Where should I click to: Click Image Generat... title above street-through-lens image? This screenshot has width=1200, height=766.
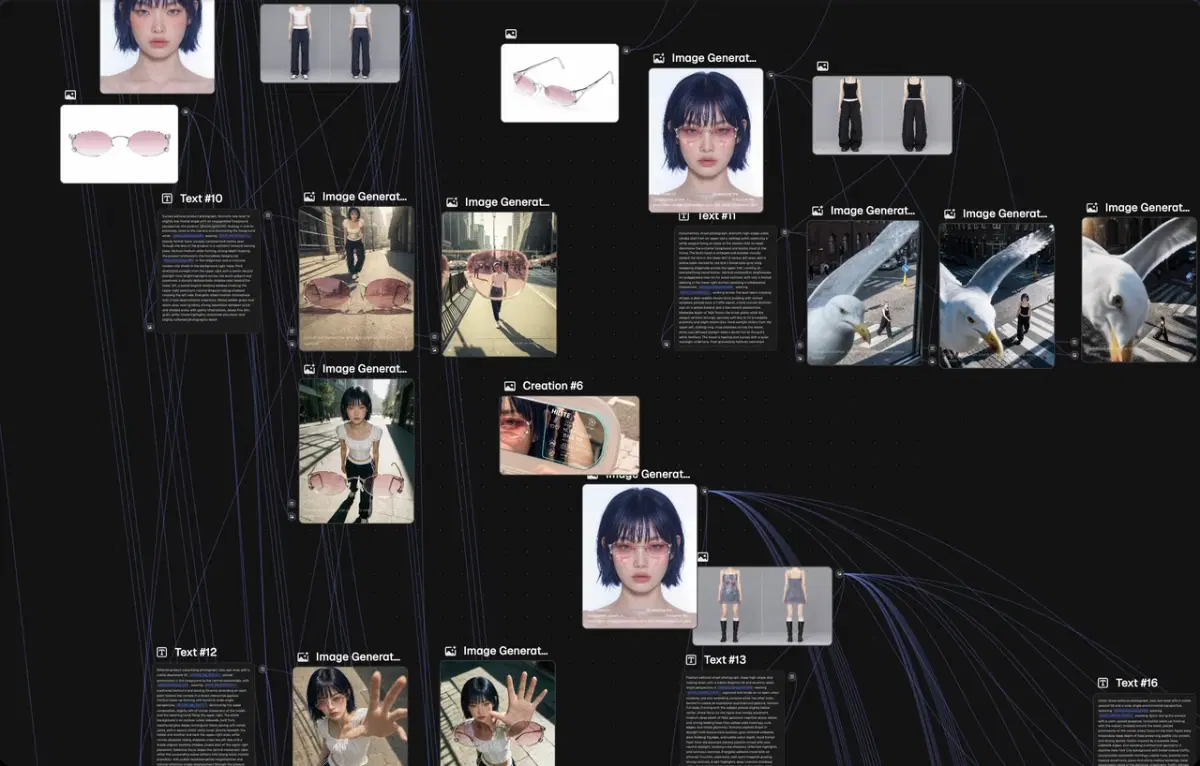[x=508, y=202]
